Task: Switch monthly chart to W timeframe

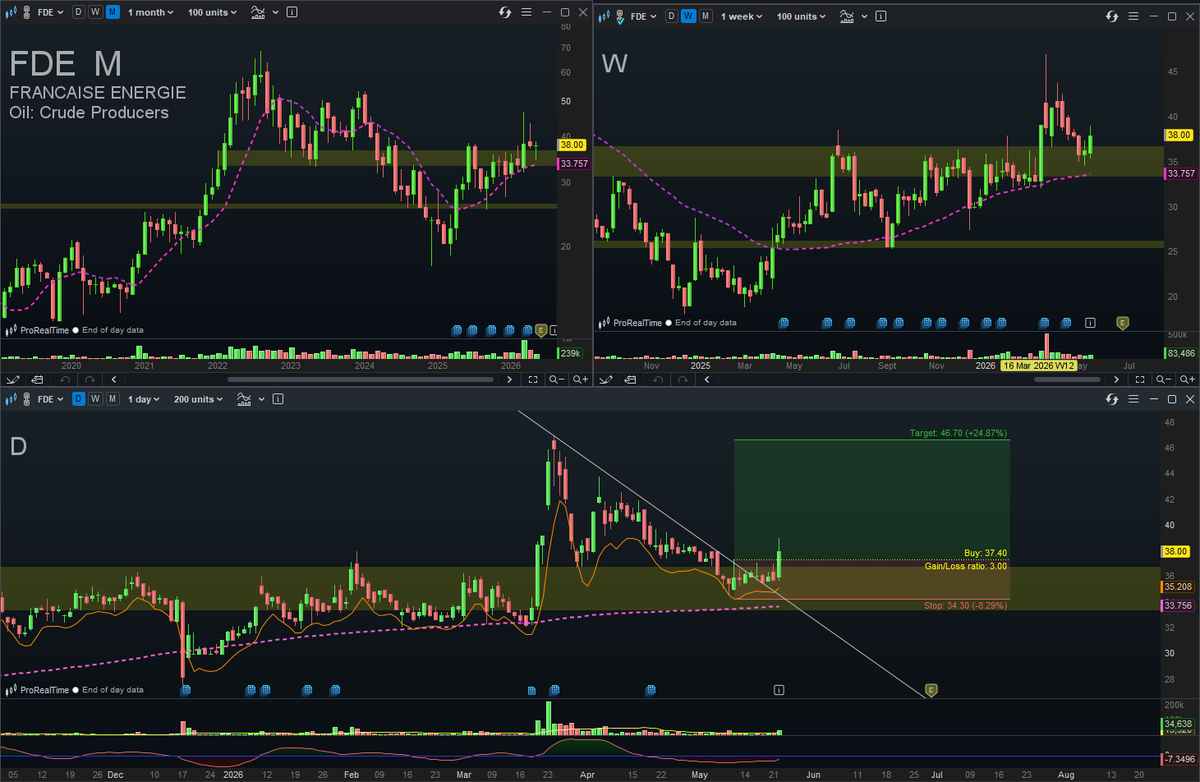Action: click(95, 14)
